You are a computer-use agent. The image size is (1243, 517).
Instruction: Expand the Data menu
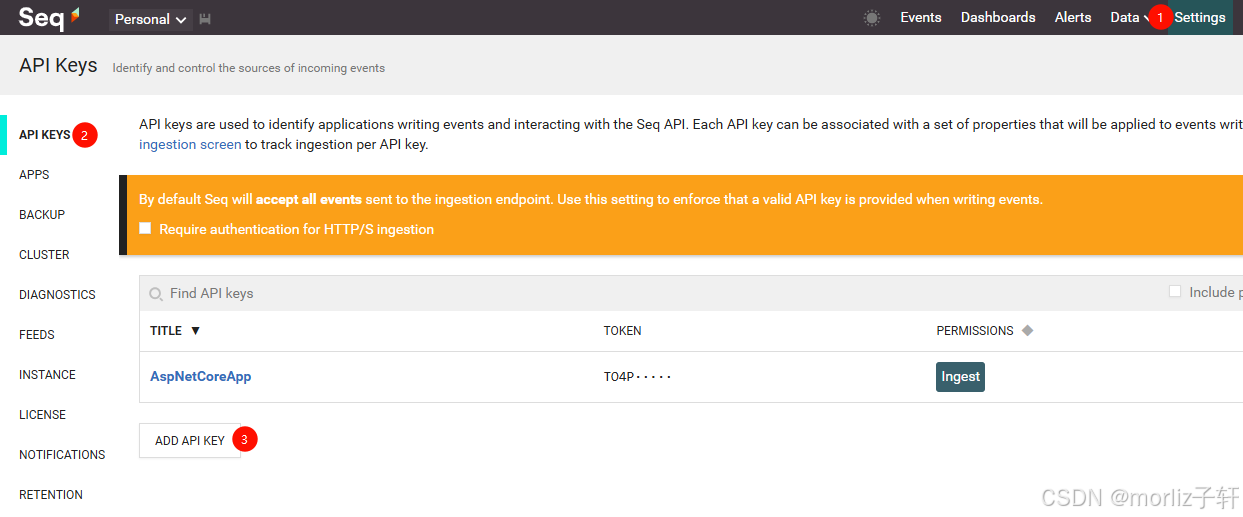(x=1130, y=18)
